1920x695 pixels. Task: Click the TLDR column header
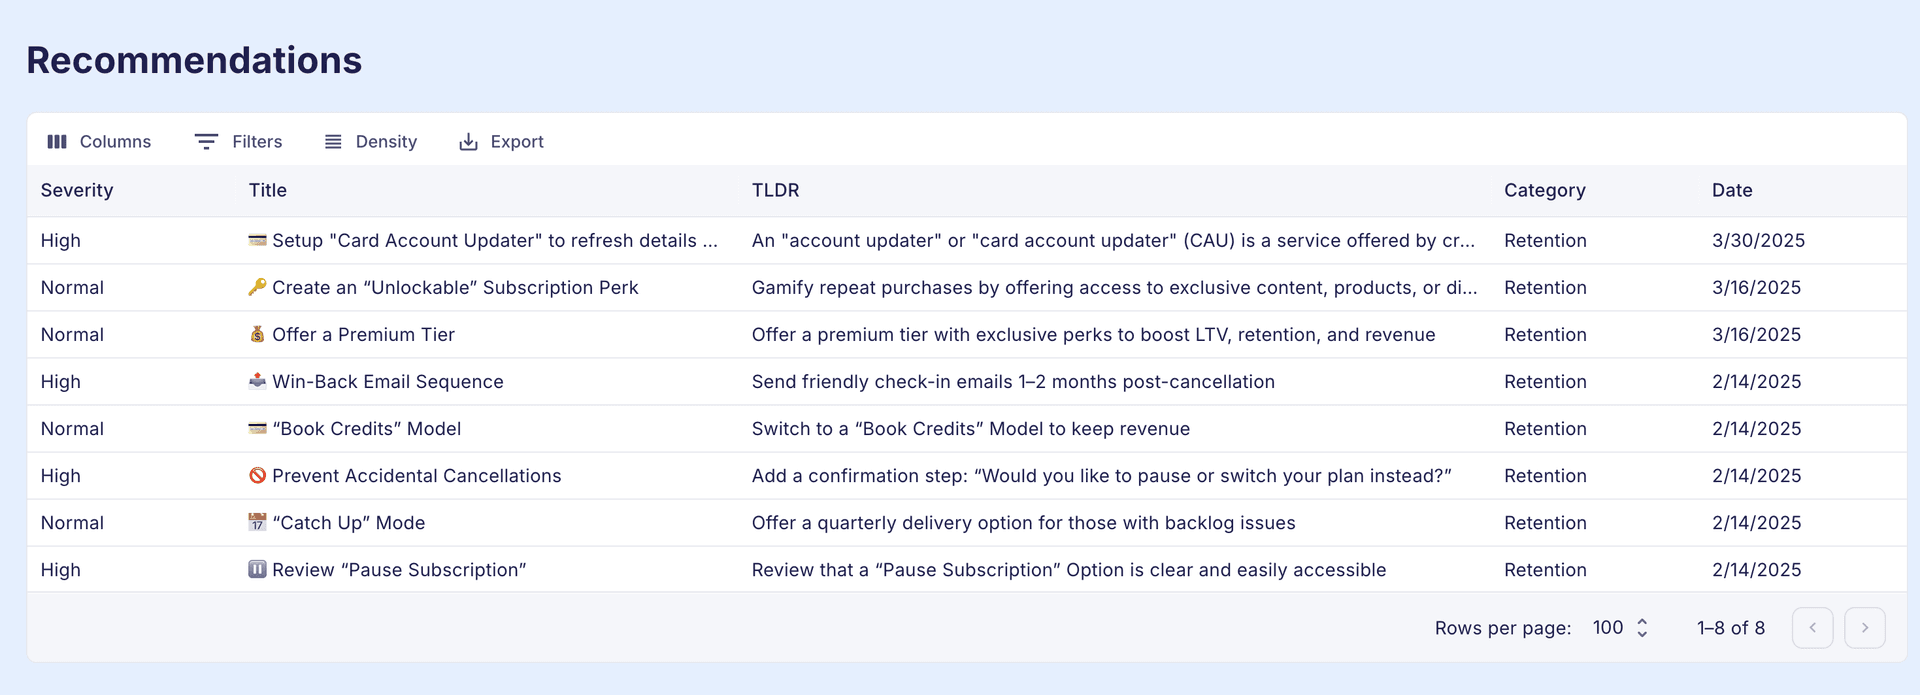tap(775, 190)
